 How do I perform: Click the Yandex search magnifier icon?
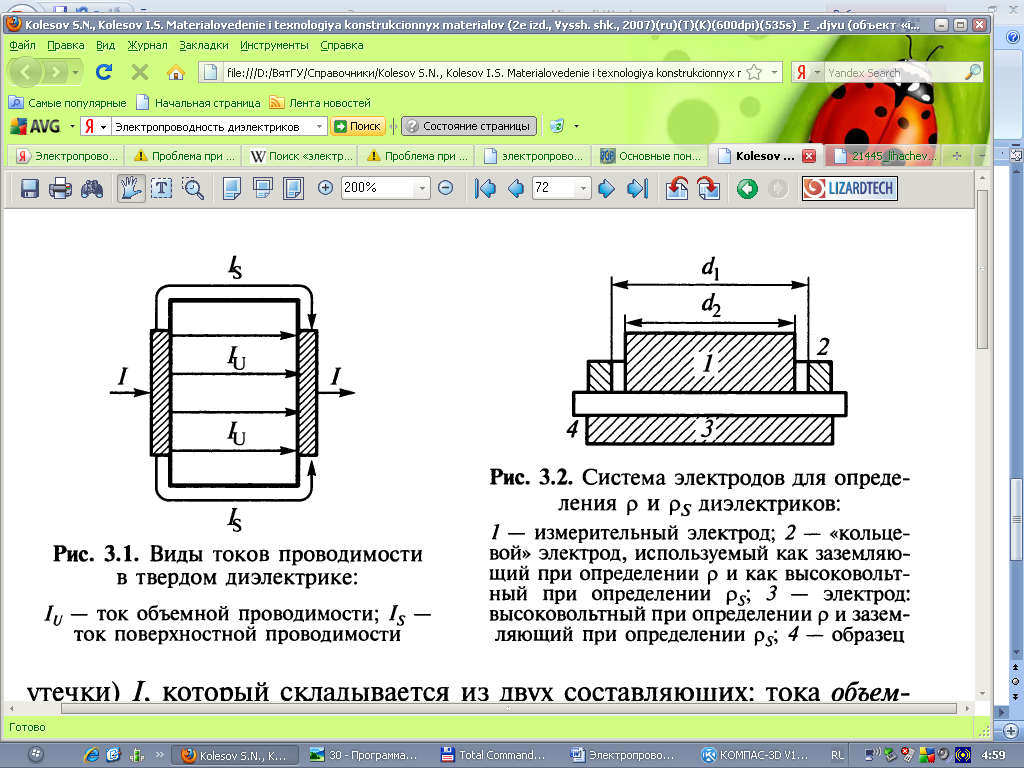click(x=972, y=72)
